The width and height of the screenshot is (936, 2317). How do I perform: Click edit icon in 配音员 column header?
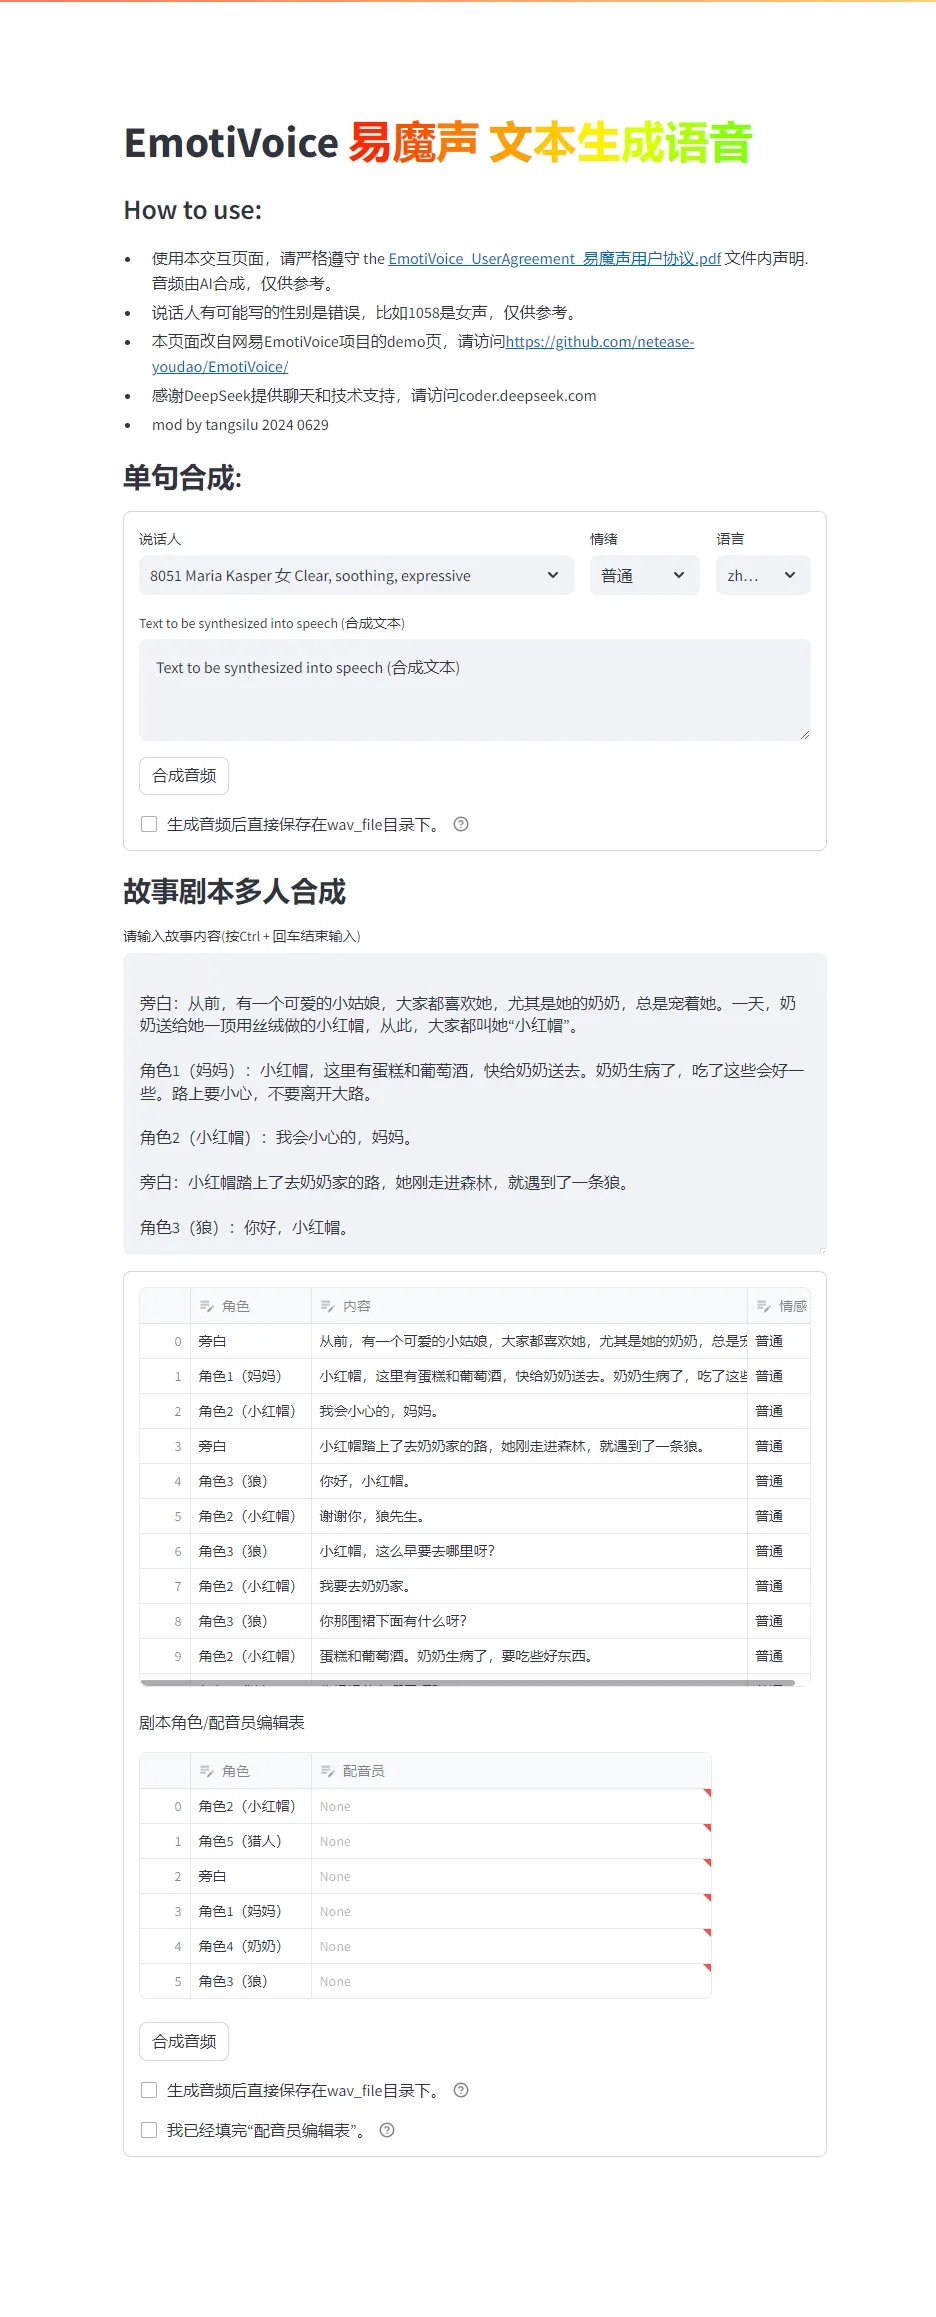tap(327, 1771)
